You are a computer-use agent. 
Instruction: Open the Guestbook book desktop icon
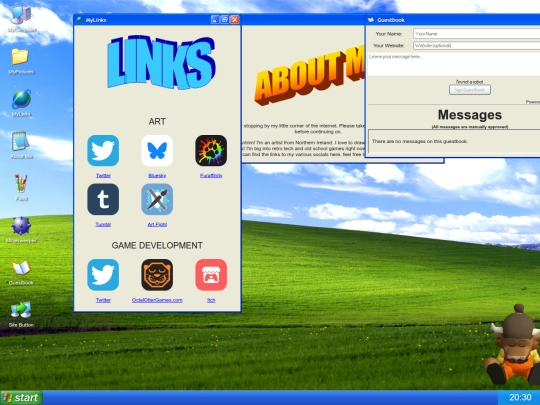[x=21, y=272]
